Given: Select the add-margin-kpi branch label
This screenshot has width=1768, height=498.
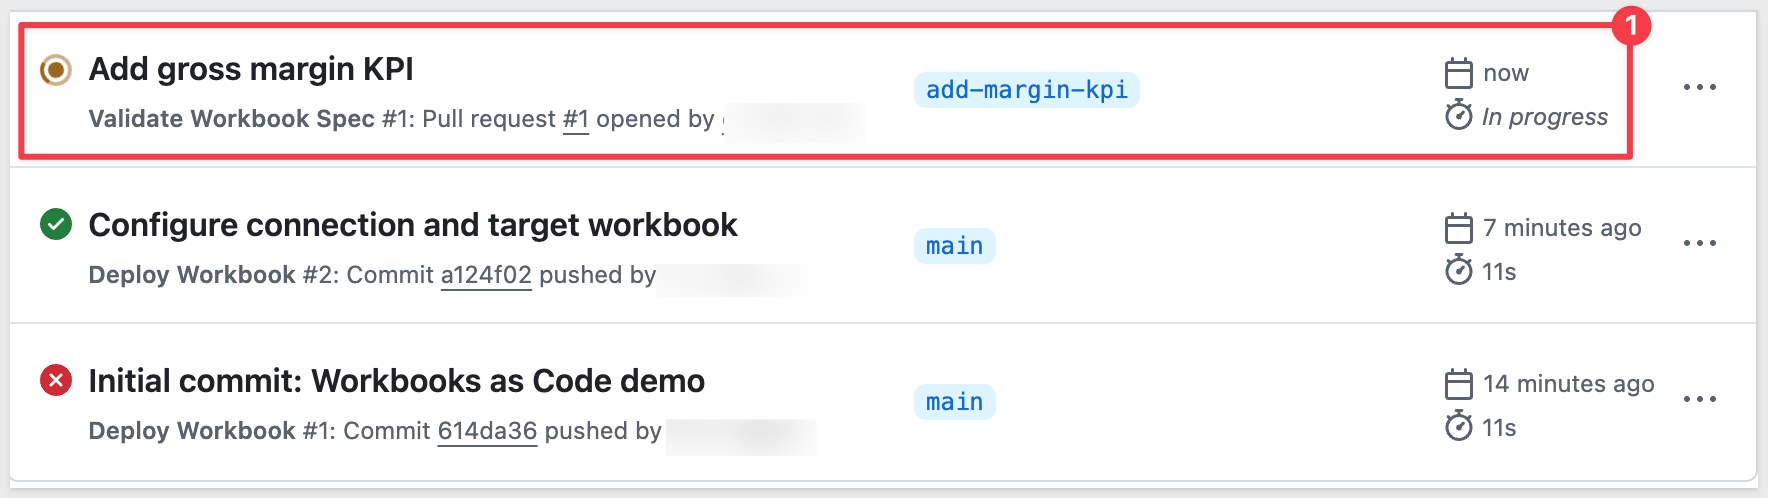Looking at the screenshot, I should click(1027, 90).
